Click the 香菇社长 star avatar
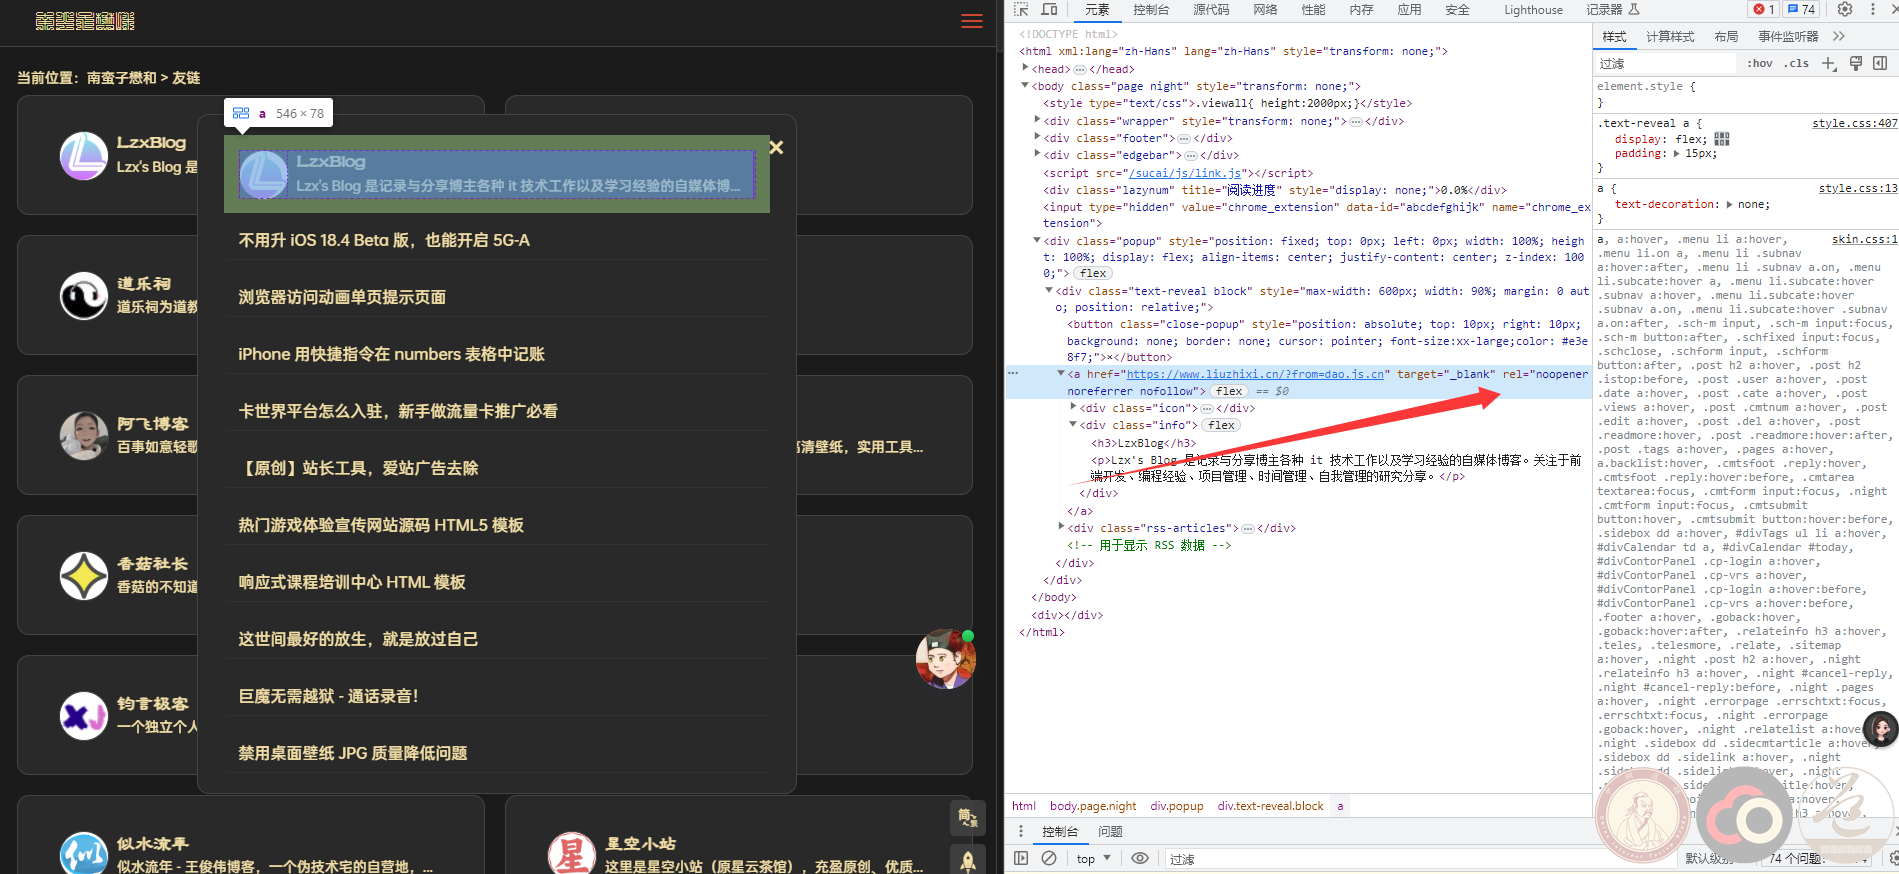Viewport: 1899px width, 874px height. (84, 576)
